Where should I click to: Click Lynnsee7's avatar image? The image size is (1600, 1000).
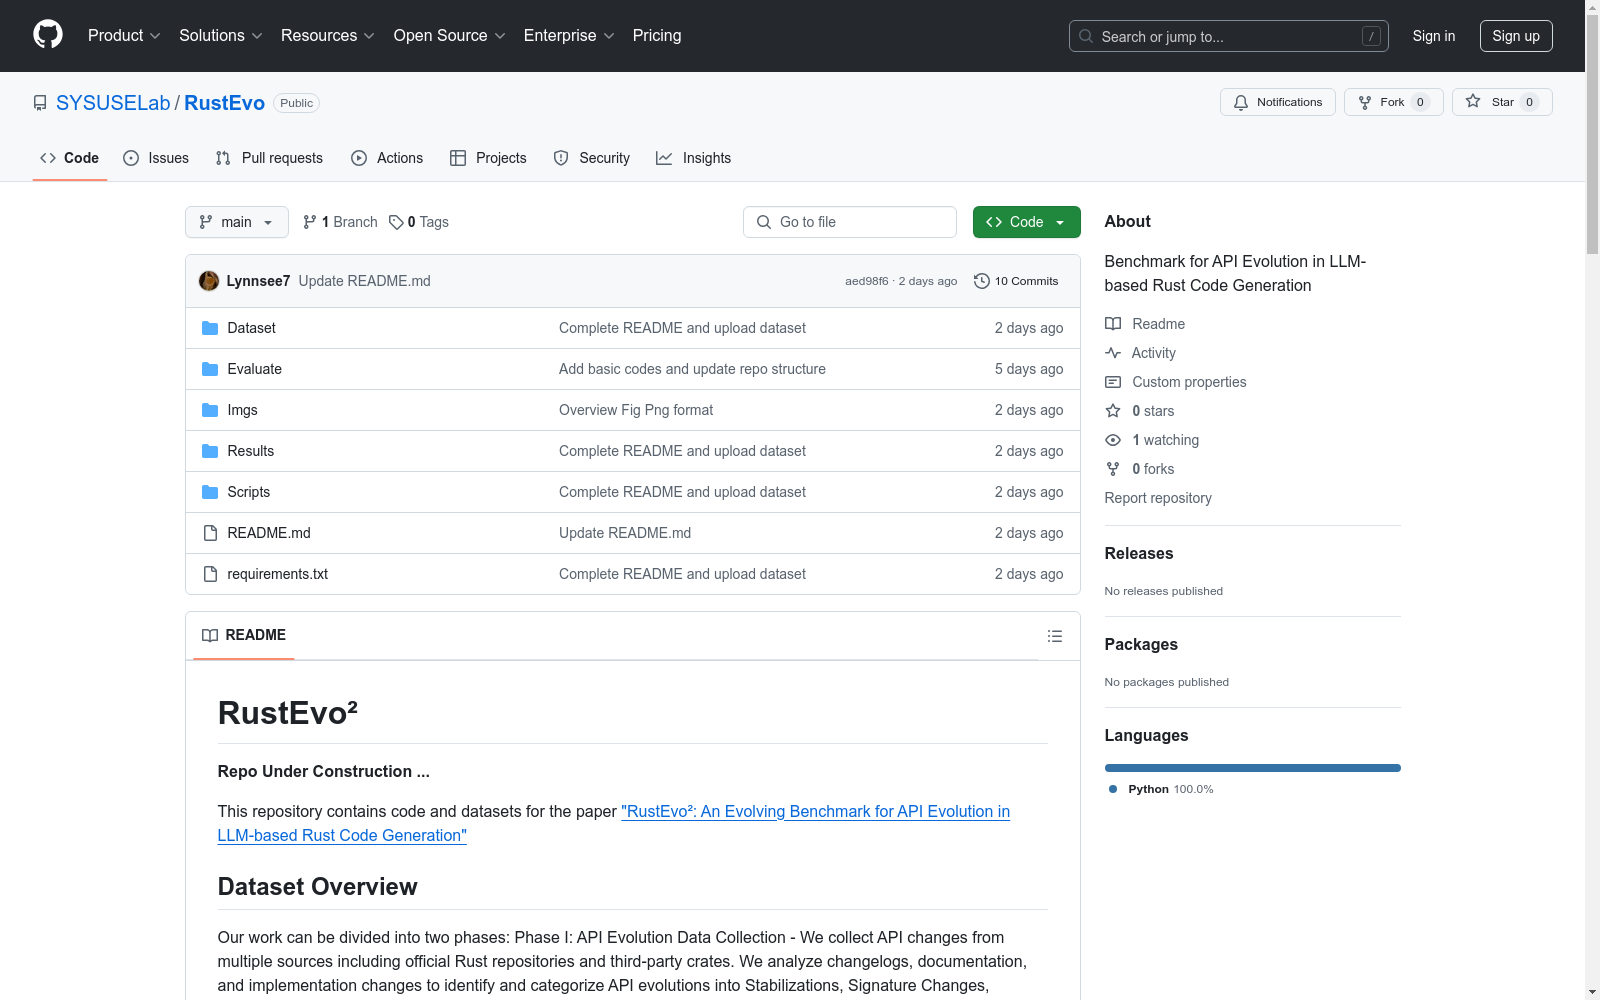(x=209, y=281)
